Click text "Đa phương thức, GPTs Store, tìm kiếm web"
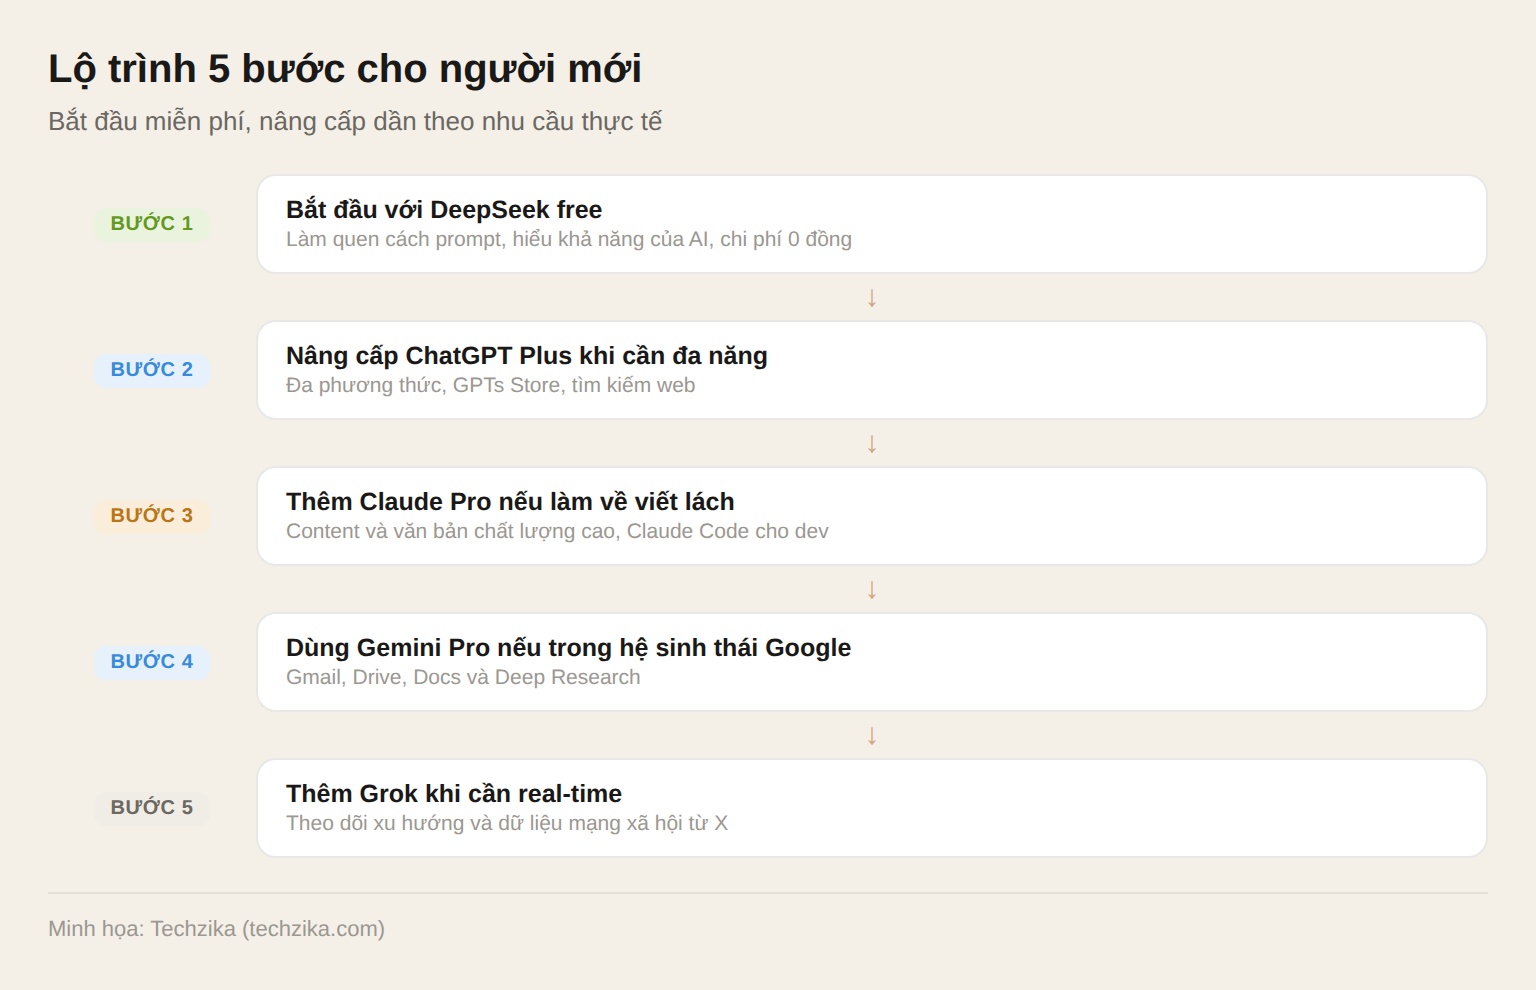 click(x=490, y=385)
